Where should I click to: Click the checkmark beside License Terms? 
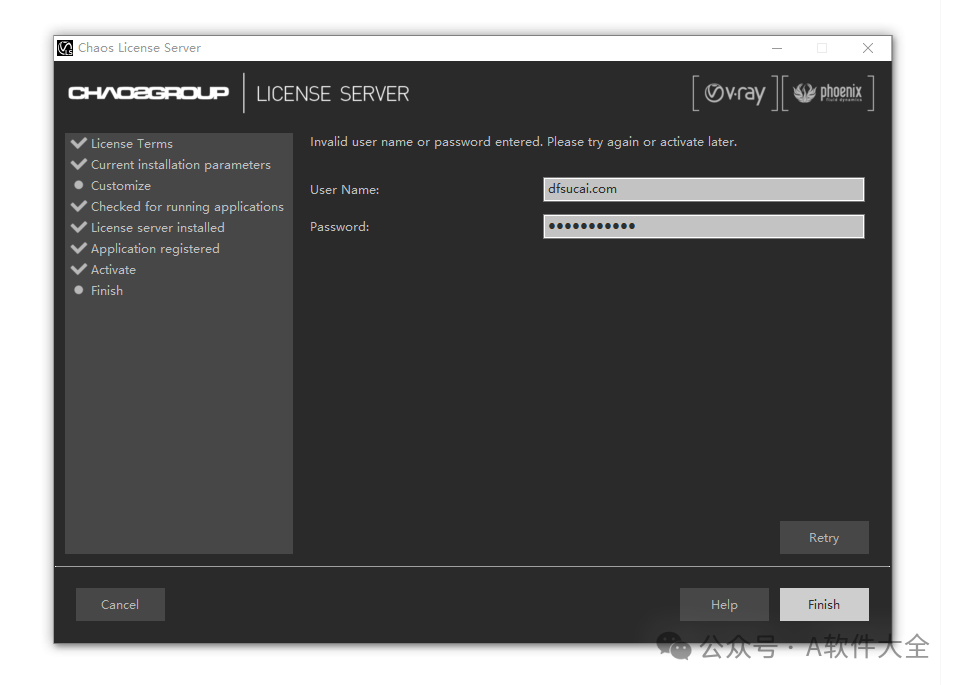click(x=79, y=143)
